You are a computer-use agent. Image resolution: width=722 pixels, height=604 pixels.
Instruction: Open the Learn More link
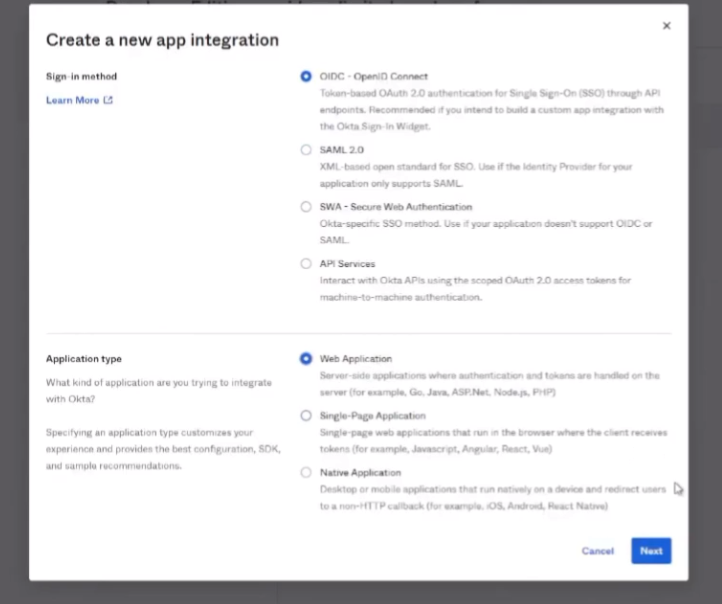(x=73, y=100)
